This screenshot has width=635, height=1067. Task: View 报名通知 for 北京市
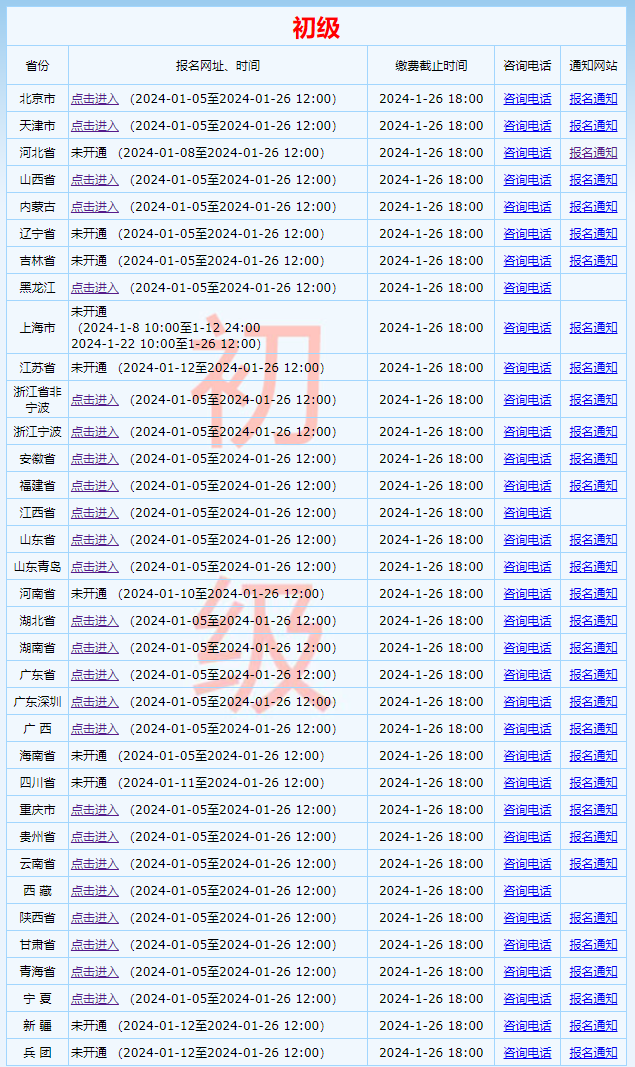pyautogui.click(x=593, y=99)
